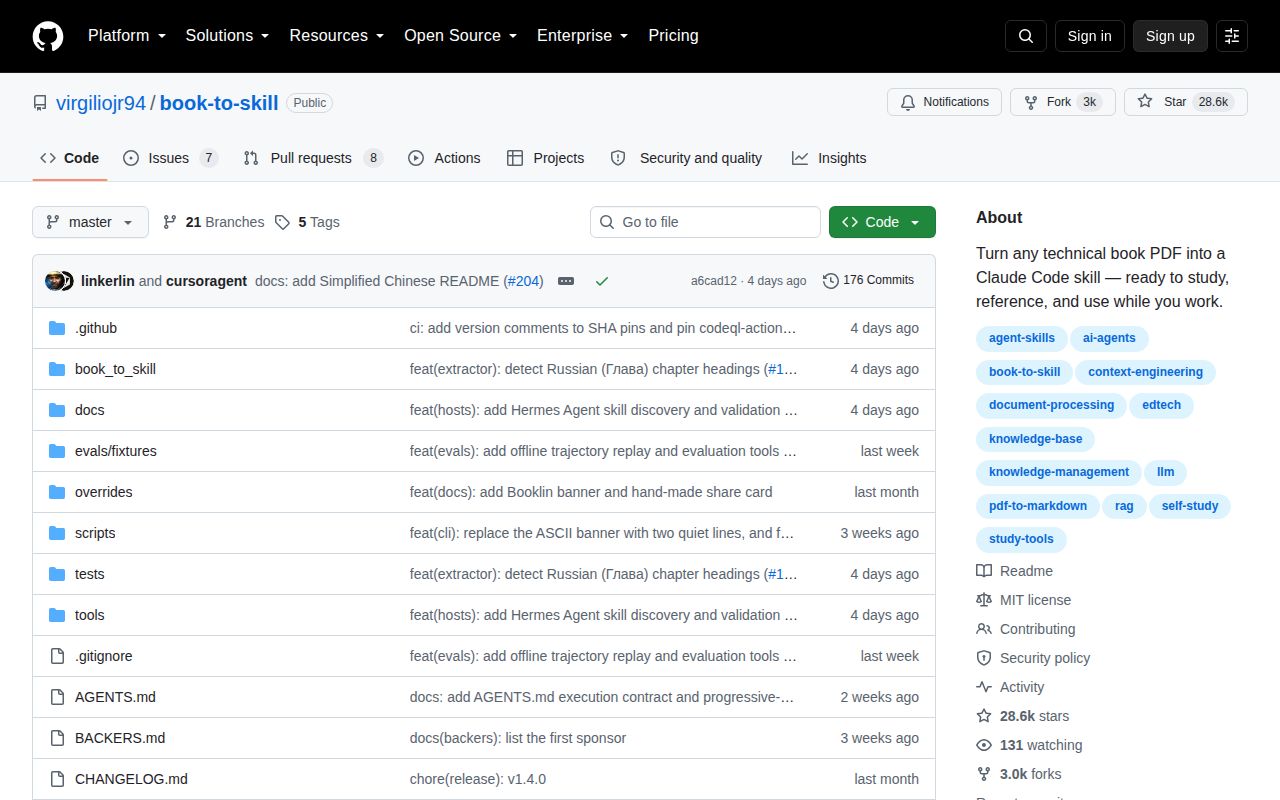
Task: Switch to the Insights tab
Action: 829,158
